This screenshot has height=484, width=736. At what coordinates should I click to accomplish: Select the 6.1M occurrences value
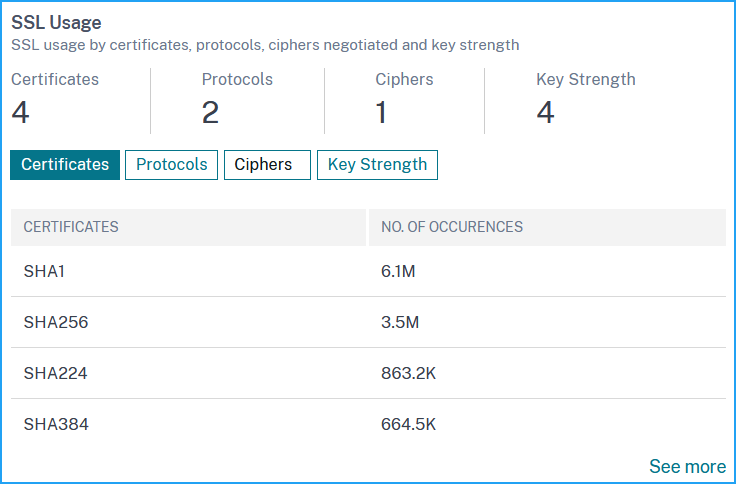click(x=398, y=271)
